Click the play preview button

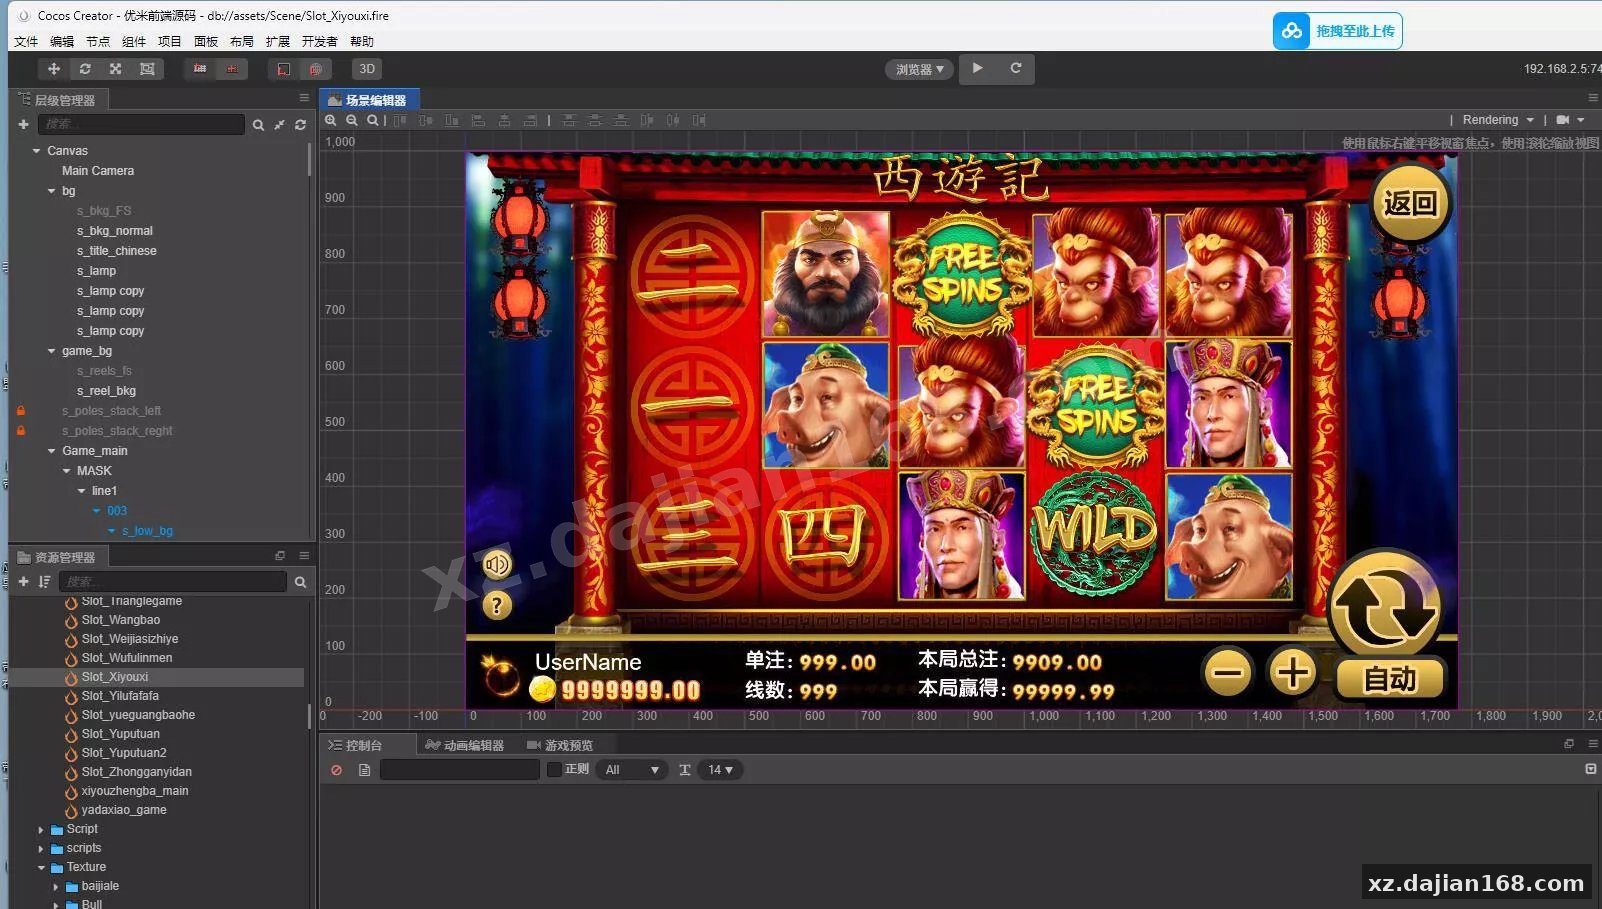[977, 68]
